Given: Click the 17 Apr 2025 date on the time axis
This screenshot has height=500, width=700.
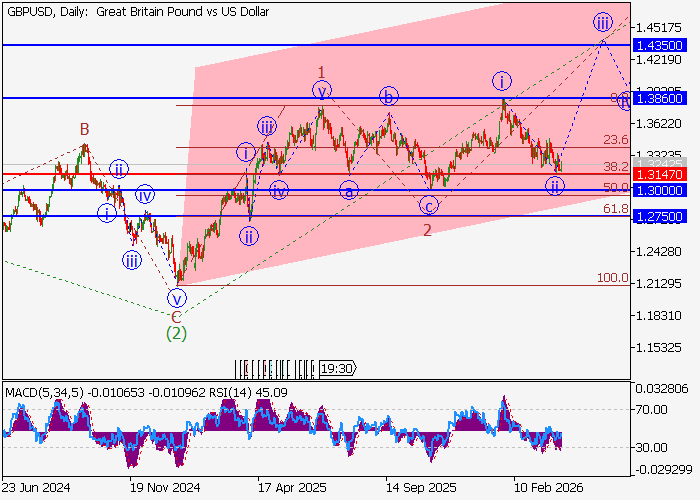Looking at the screenshot, I should tap(292, 487).
